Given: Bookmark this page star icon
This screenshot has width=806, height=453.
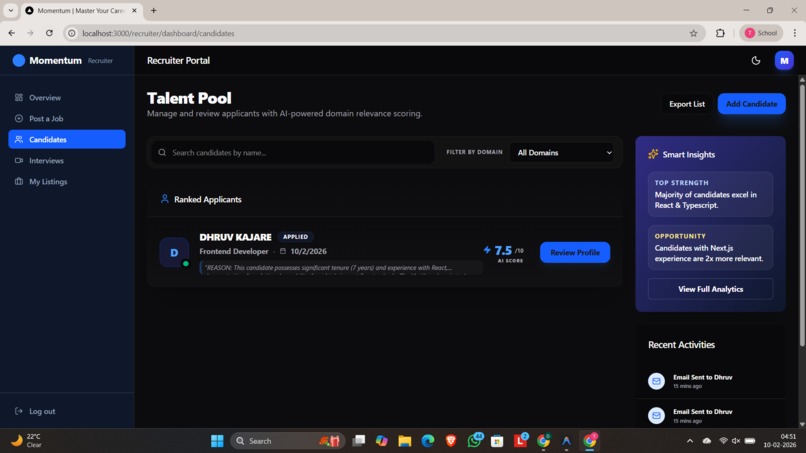Looking at the screenshot, I should tap(693, 33).
